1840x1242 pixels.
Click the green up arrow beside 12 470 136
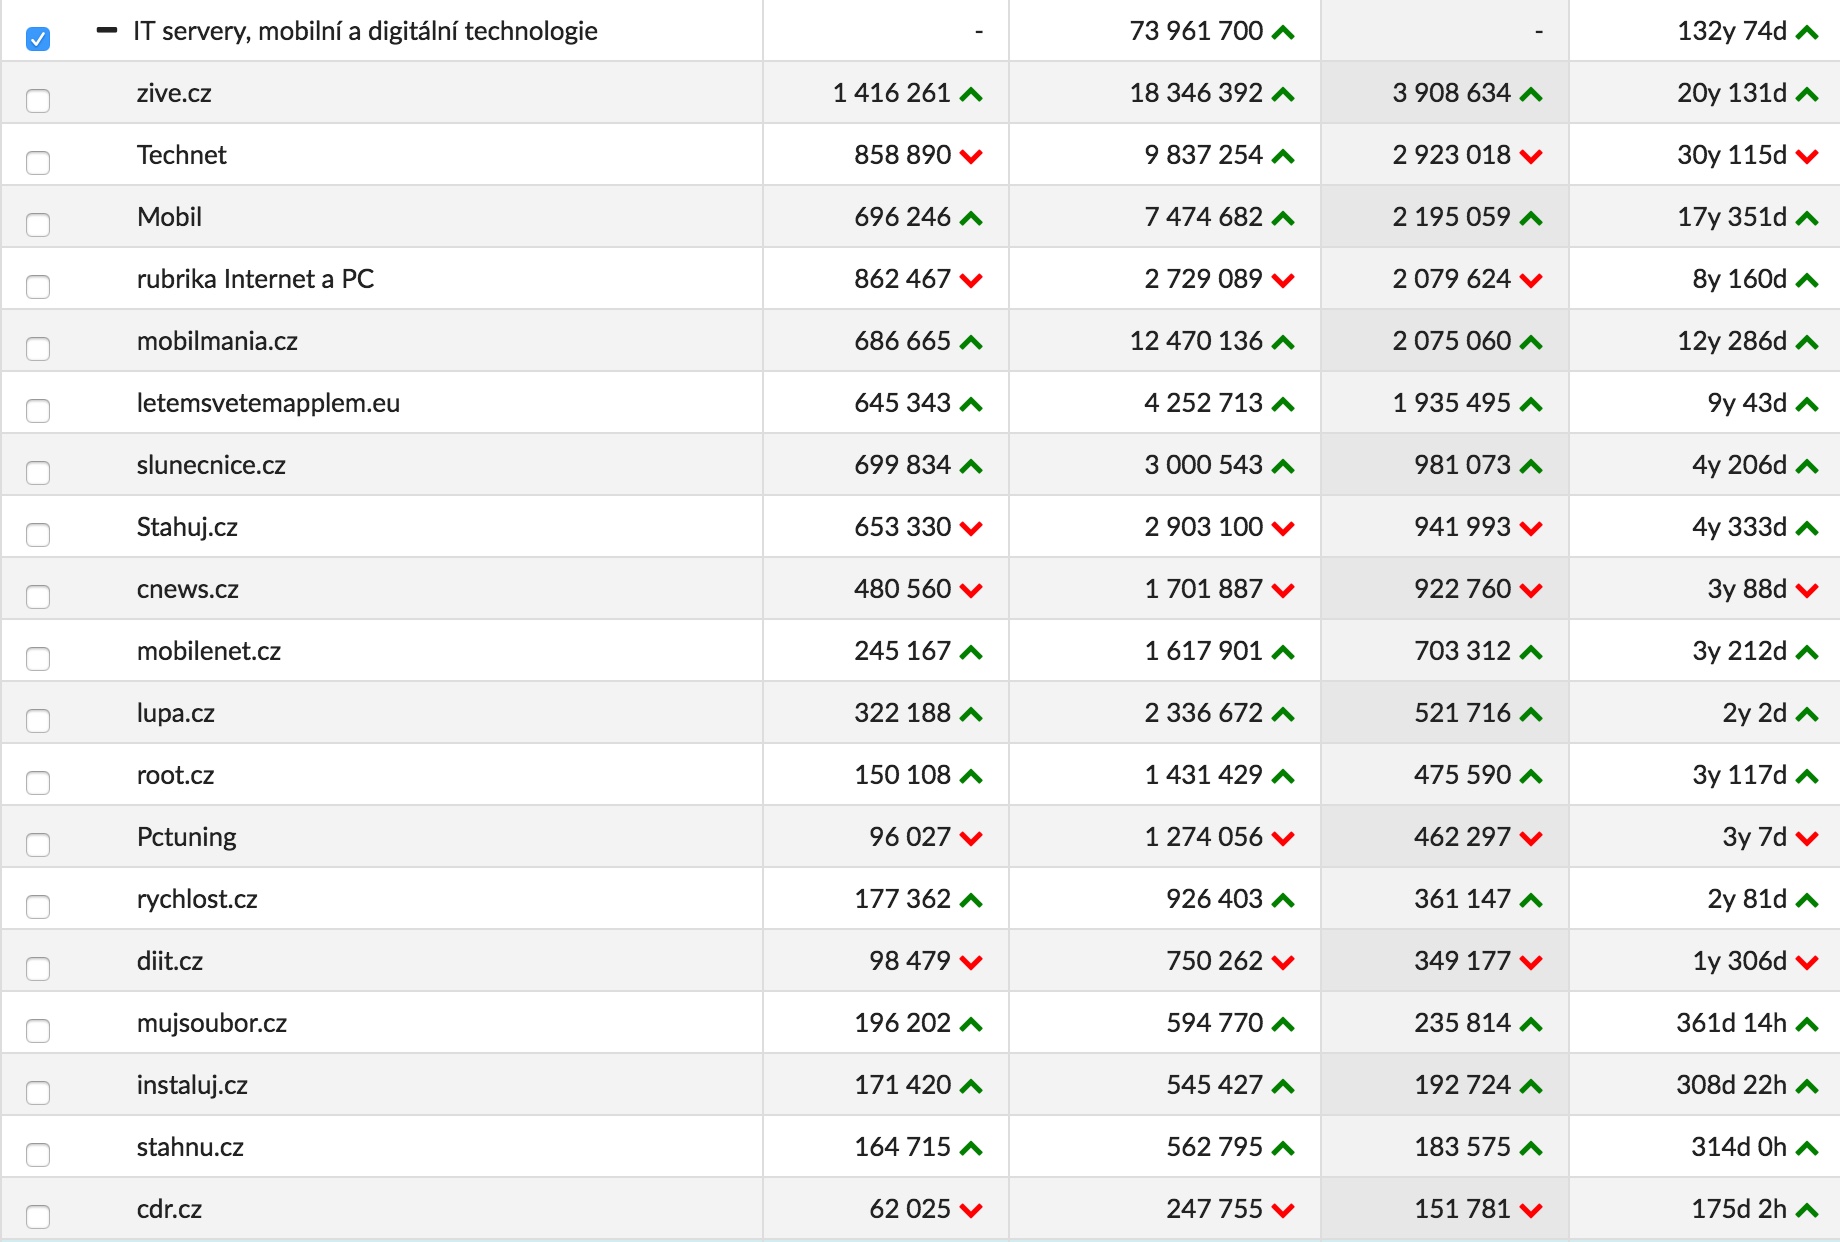click(1283, 343)
